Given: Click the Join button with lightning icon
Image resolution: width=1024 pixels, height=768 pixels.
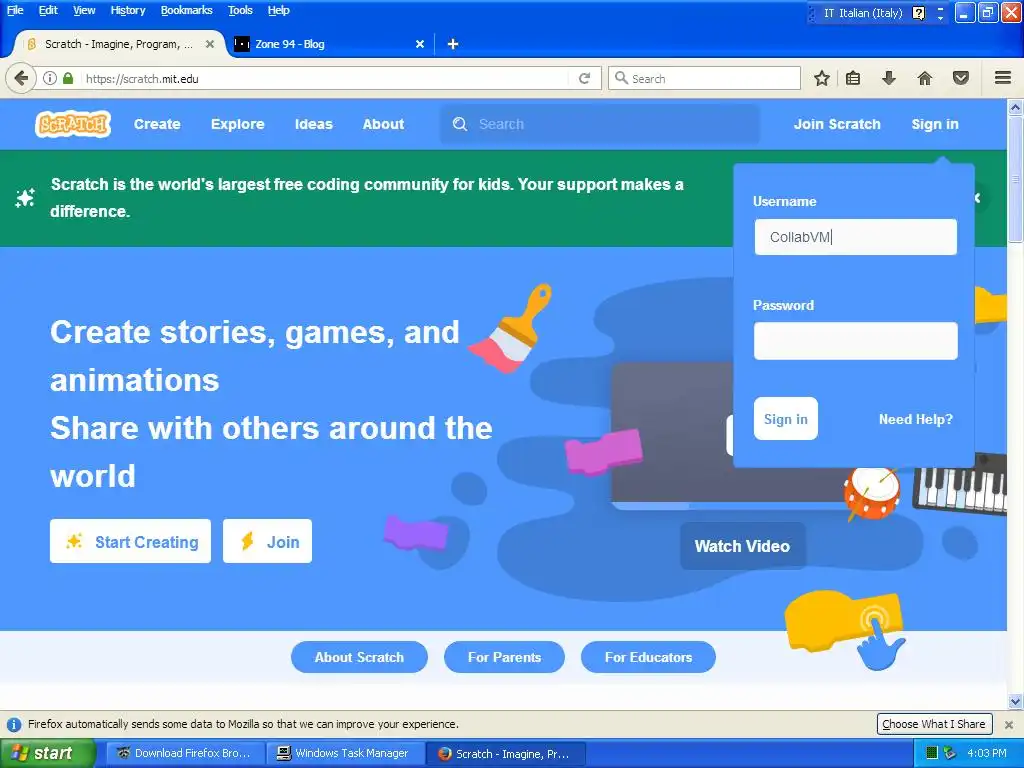Looking at the screenshot, I should click(267, 541).
